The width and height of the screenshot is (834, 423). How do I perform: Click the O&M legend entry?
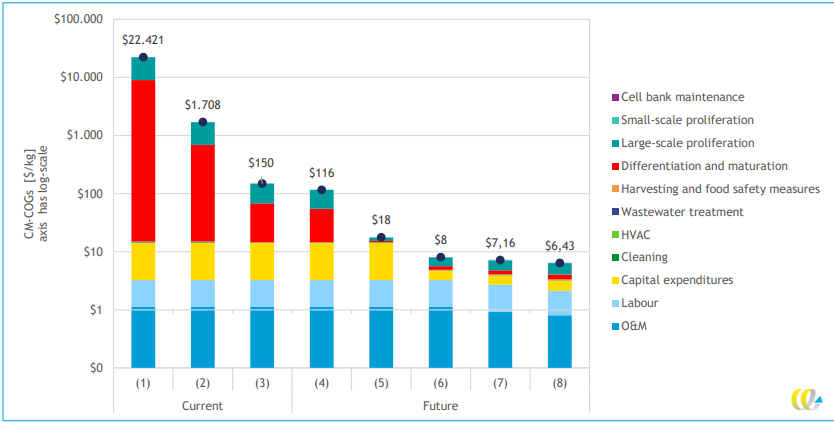tap(636, 326)
